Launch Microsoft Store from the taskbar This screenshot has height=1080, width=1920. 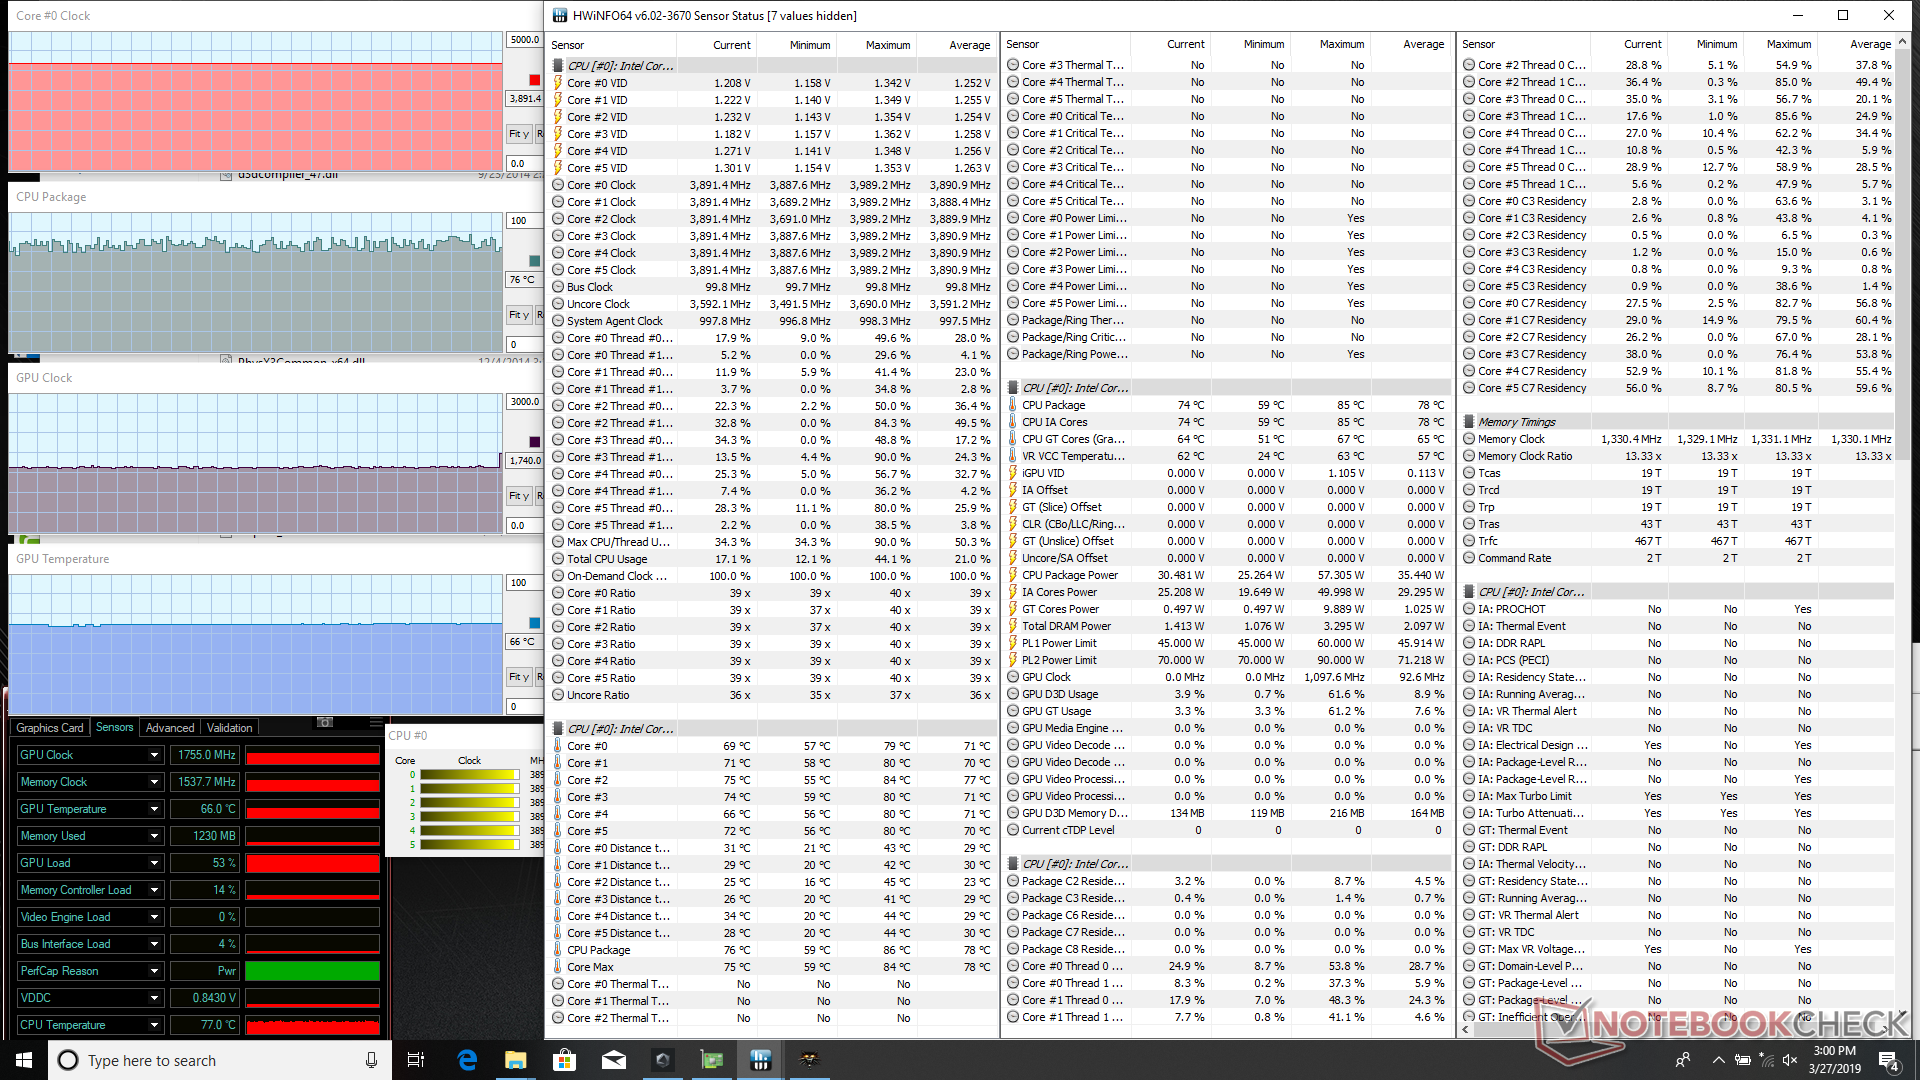coord(565,1060)
